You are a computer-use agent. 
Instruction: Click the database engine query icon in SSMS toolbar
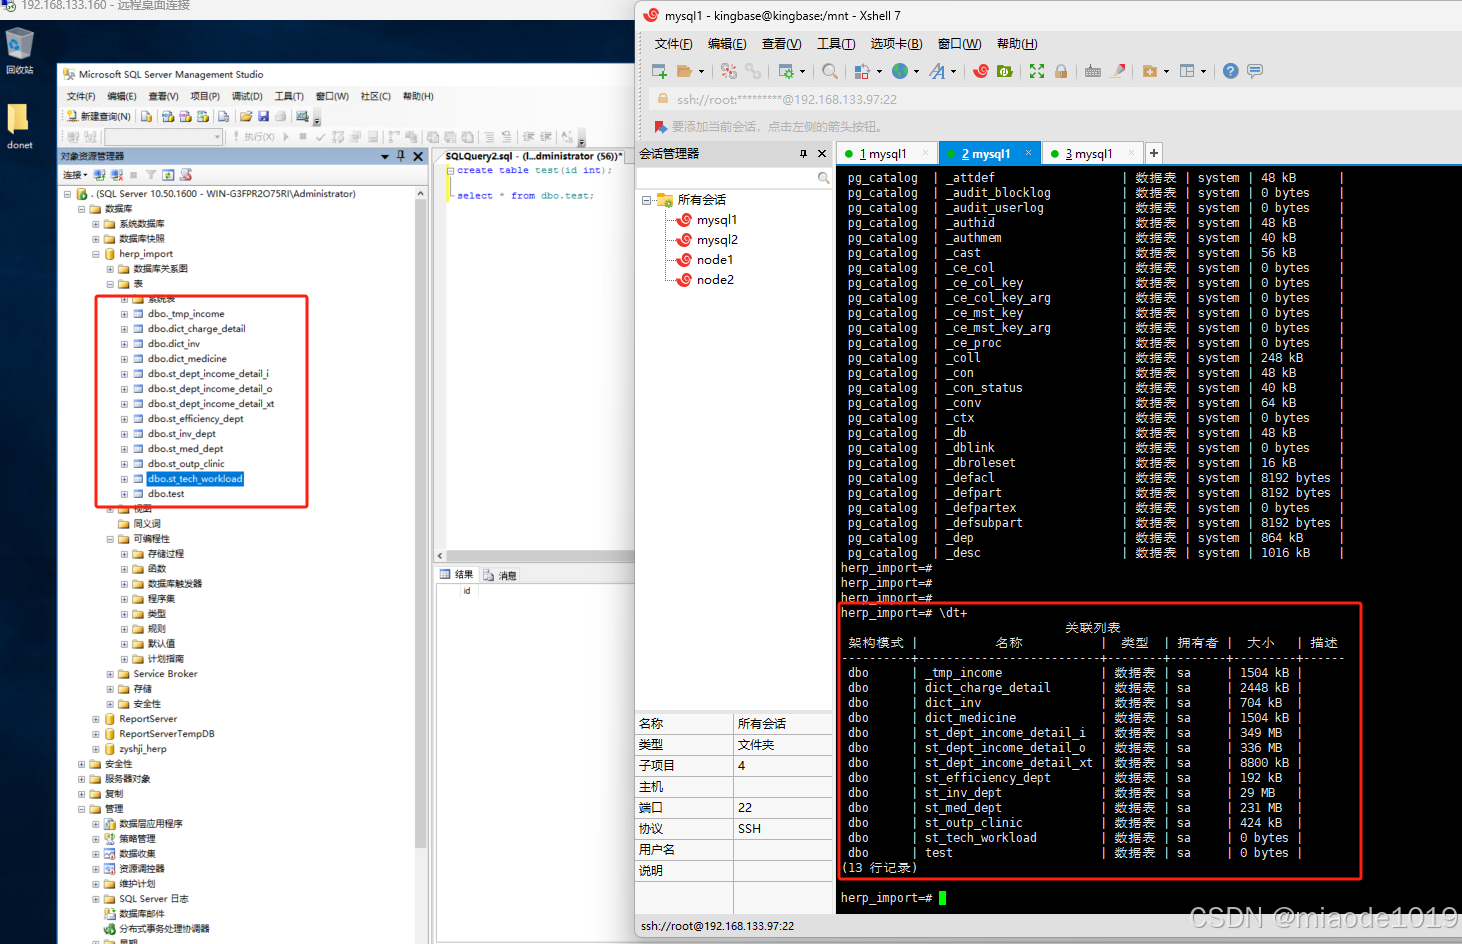pos(146,116)
